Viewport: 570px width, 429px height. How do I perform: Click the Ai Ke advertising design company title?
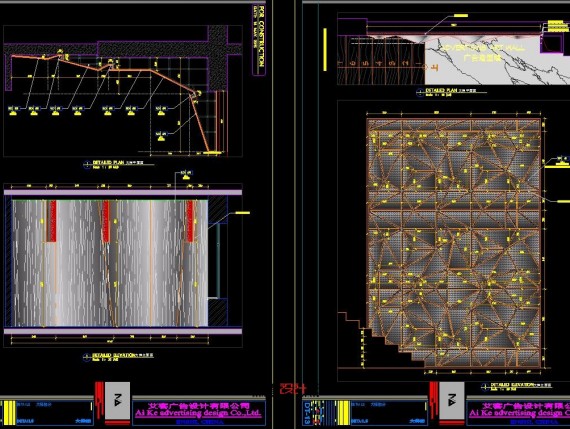coord(198,413)
